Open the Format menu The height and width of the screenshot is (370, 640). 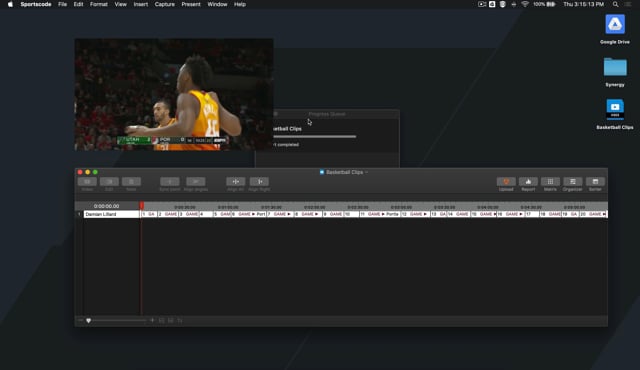click(x=99, y=4)
